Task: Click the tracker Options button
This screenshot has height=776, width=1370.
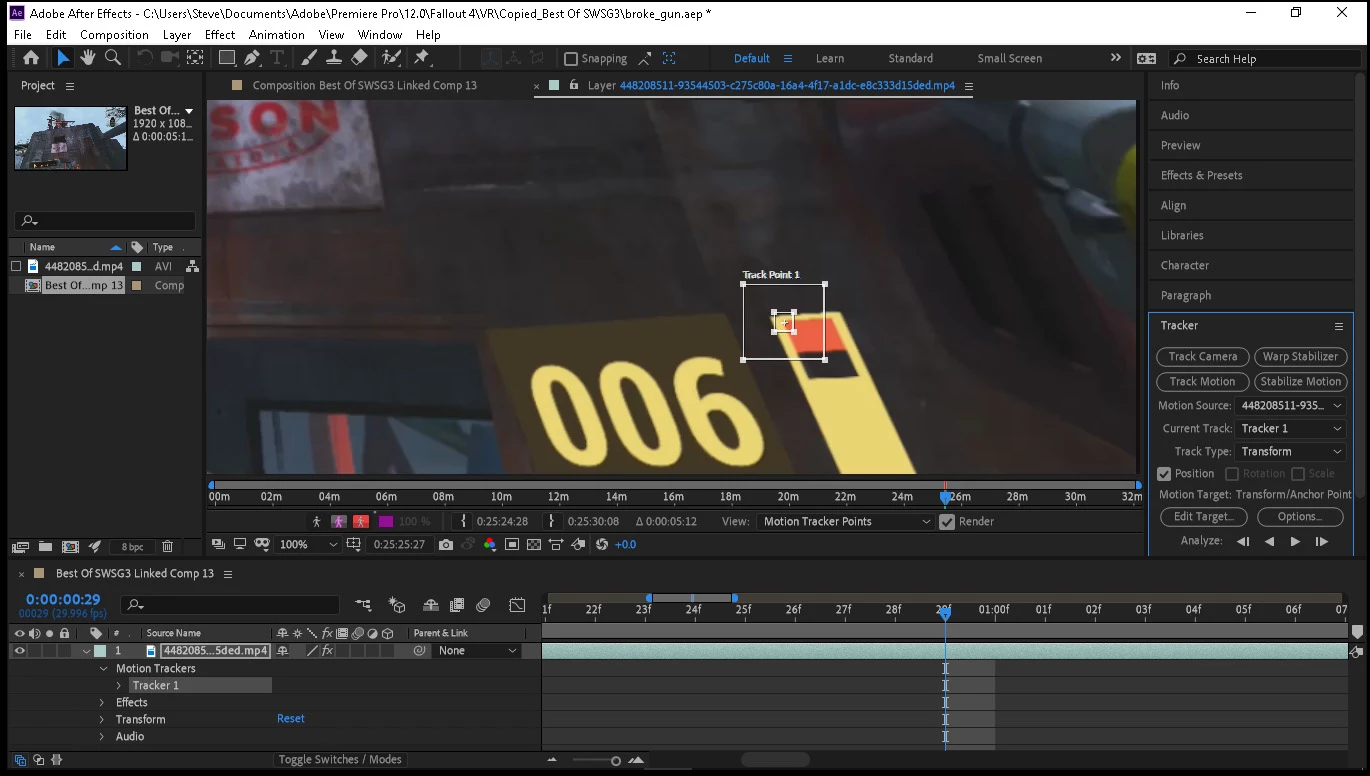Action: [1300, 517]
